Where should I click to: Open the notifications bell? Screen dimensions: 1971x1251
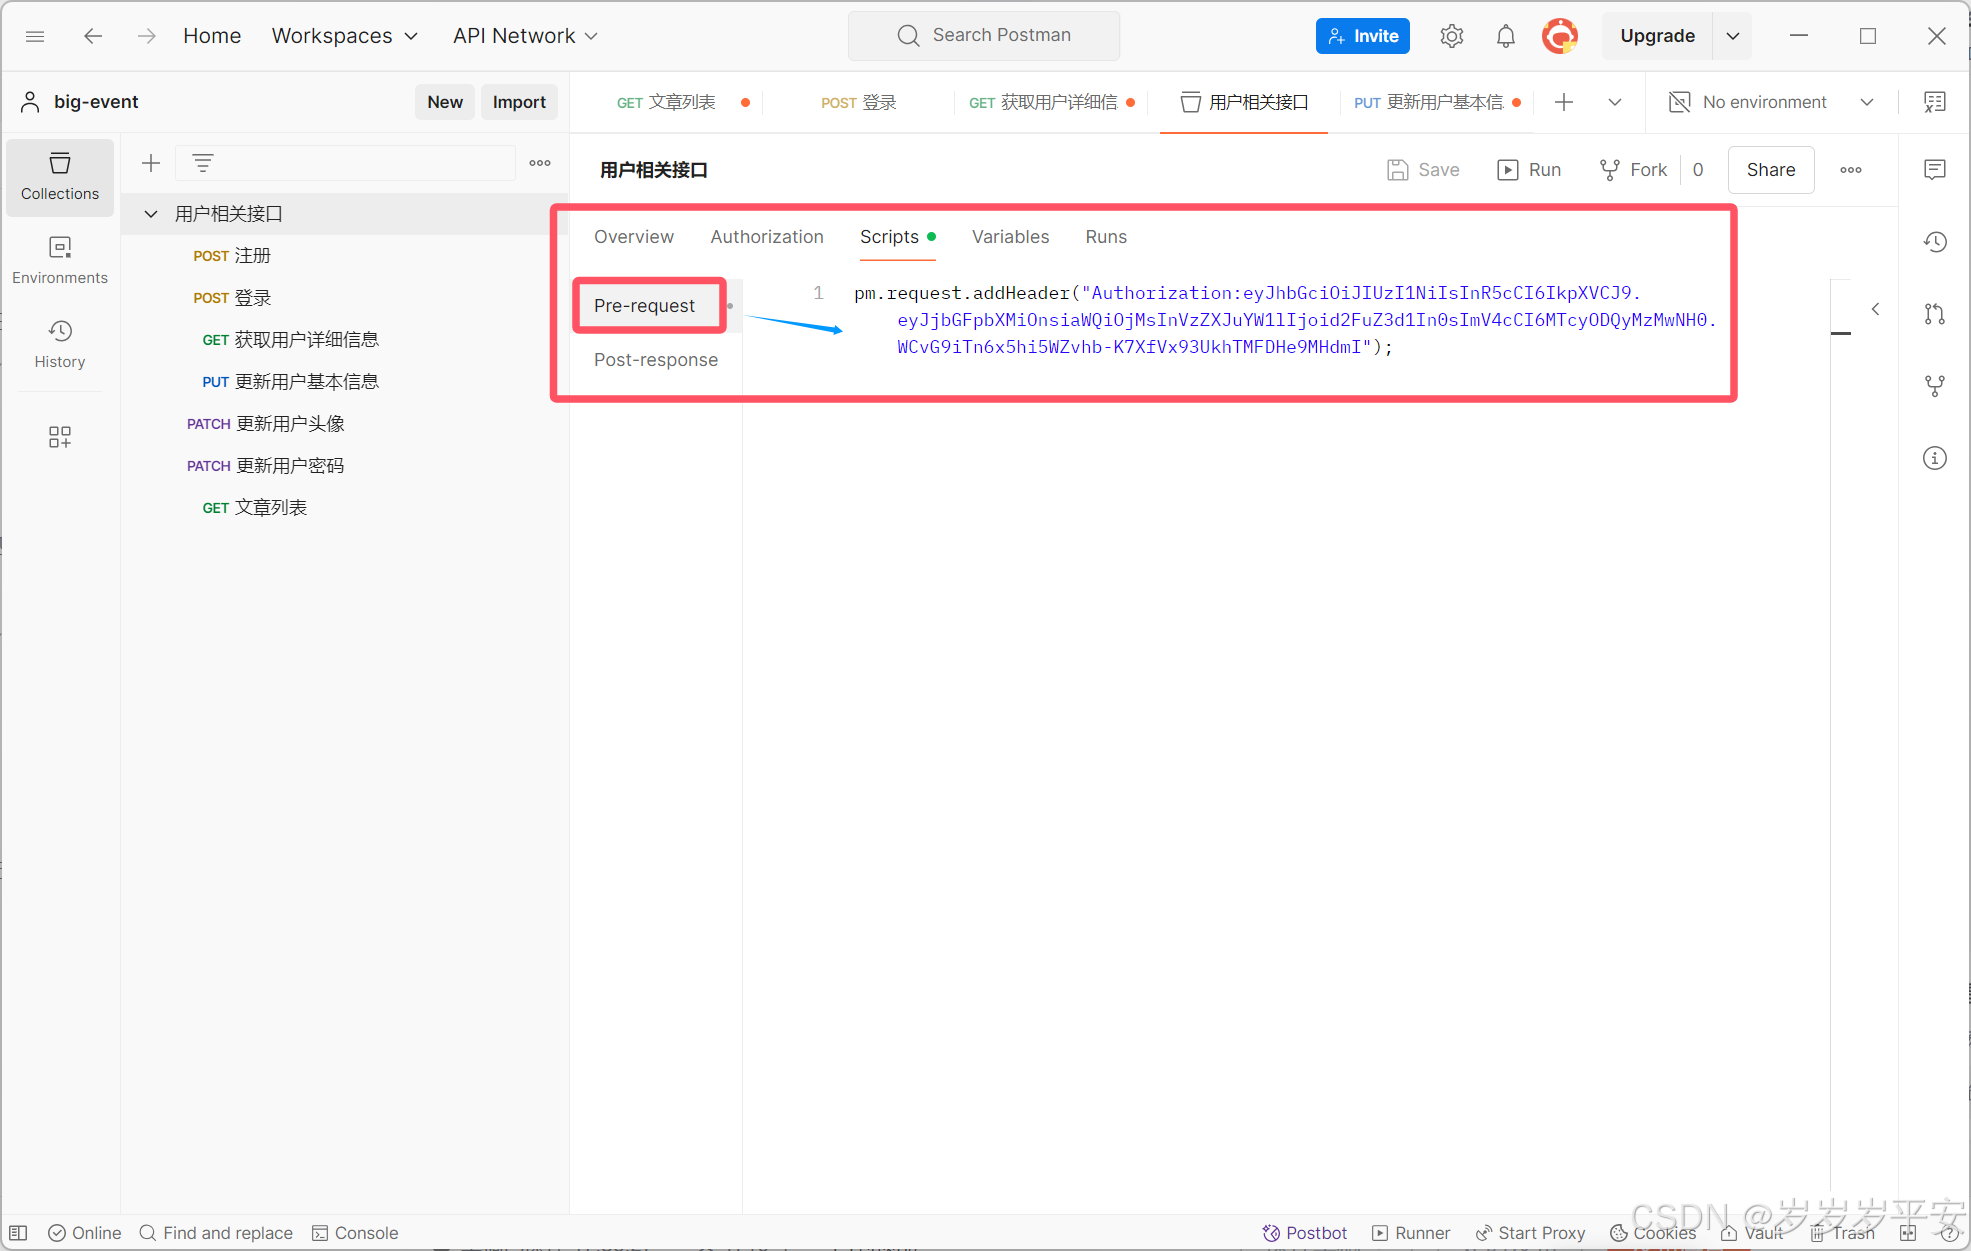(x=1505, y=36)
